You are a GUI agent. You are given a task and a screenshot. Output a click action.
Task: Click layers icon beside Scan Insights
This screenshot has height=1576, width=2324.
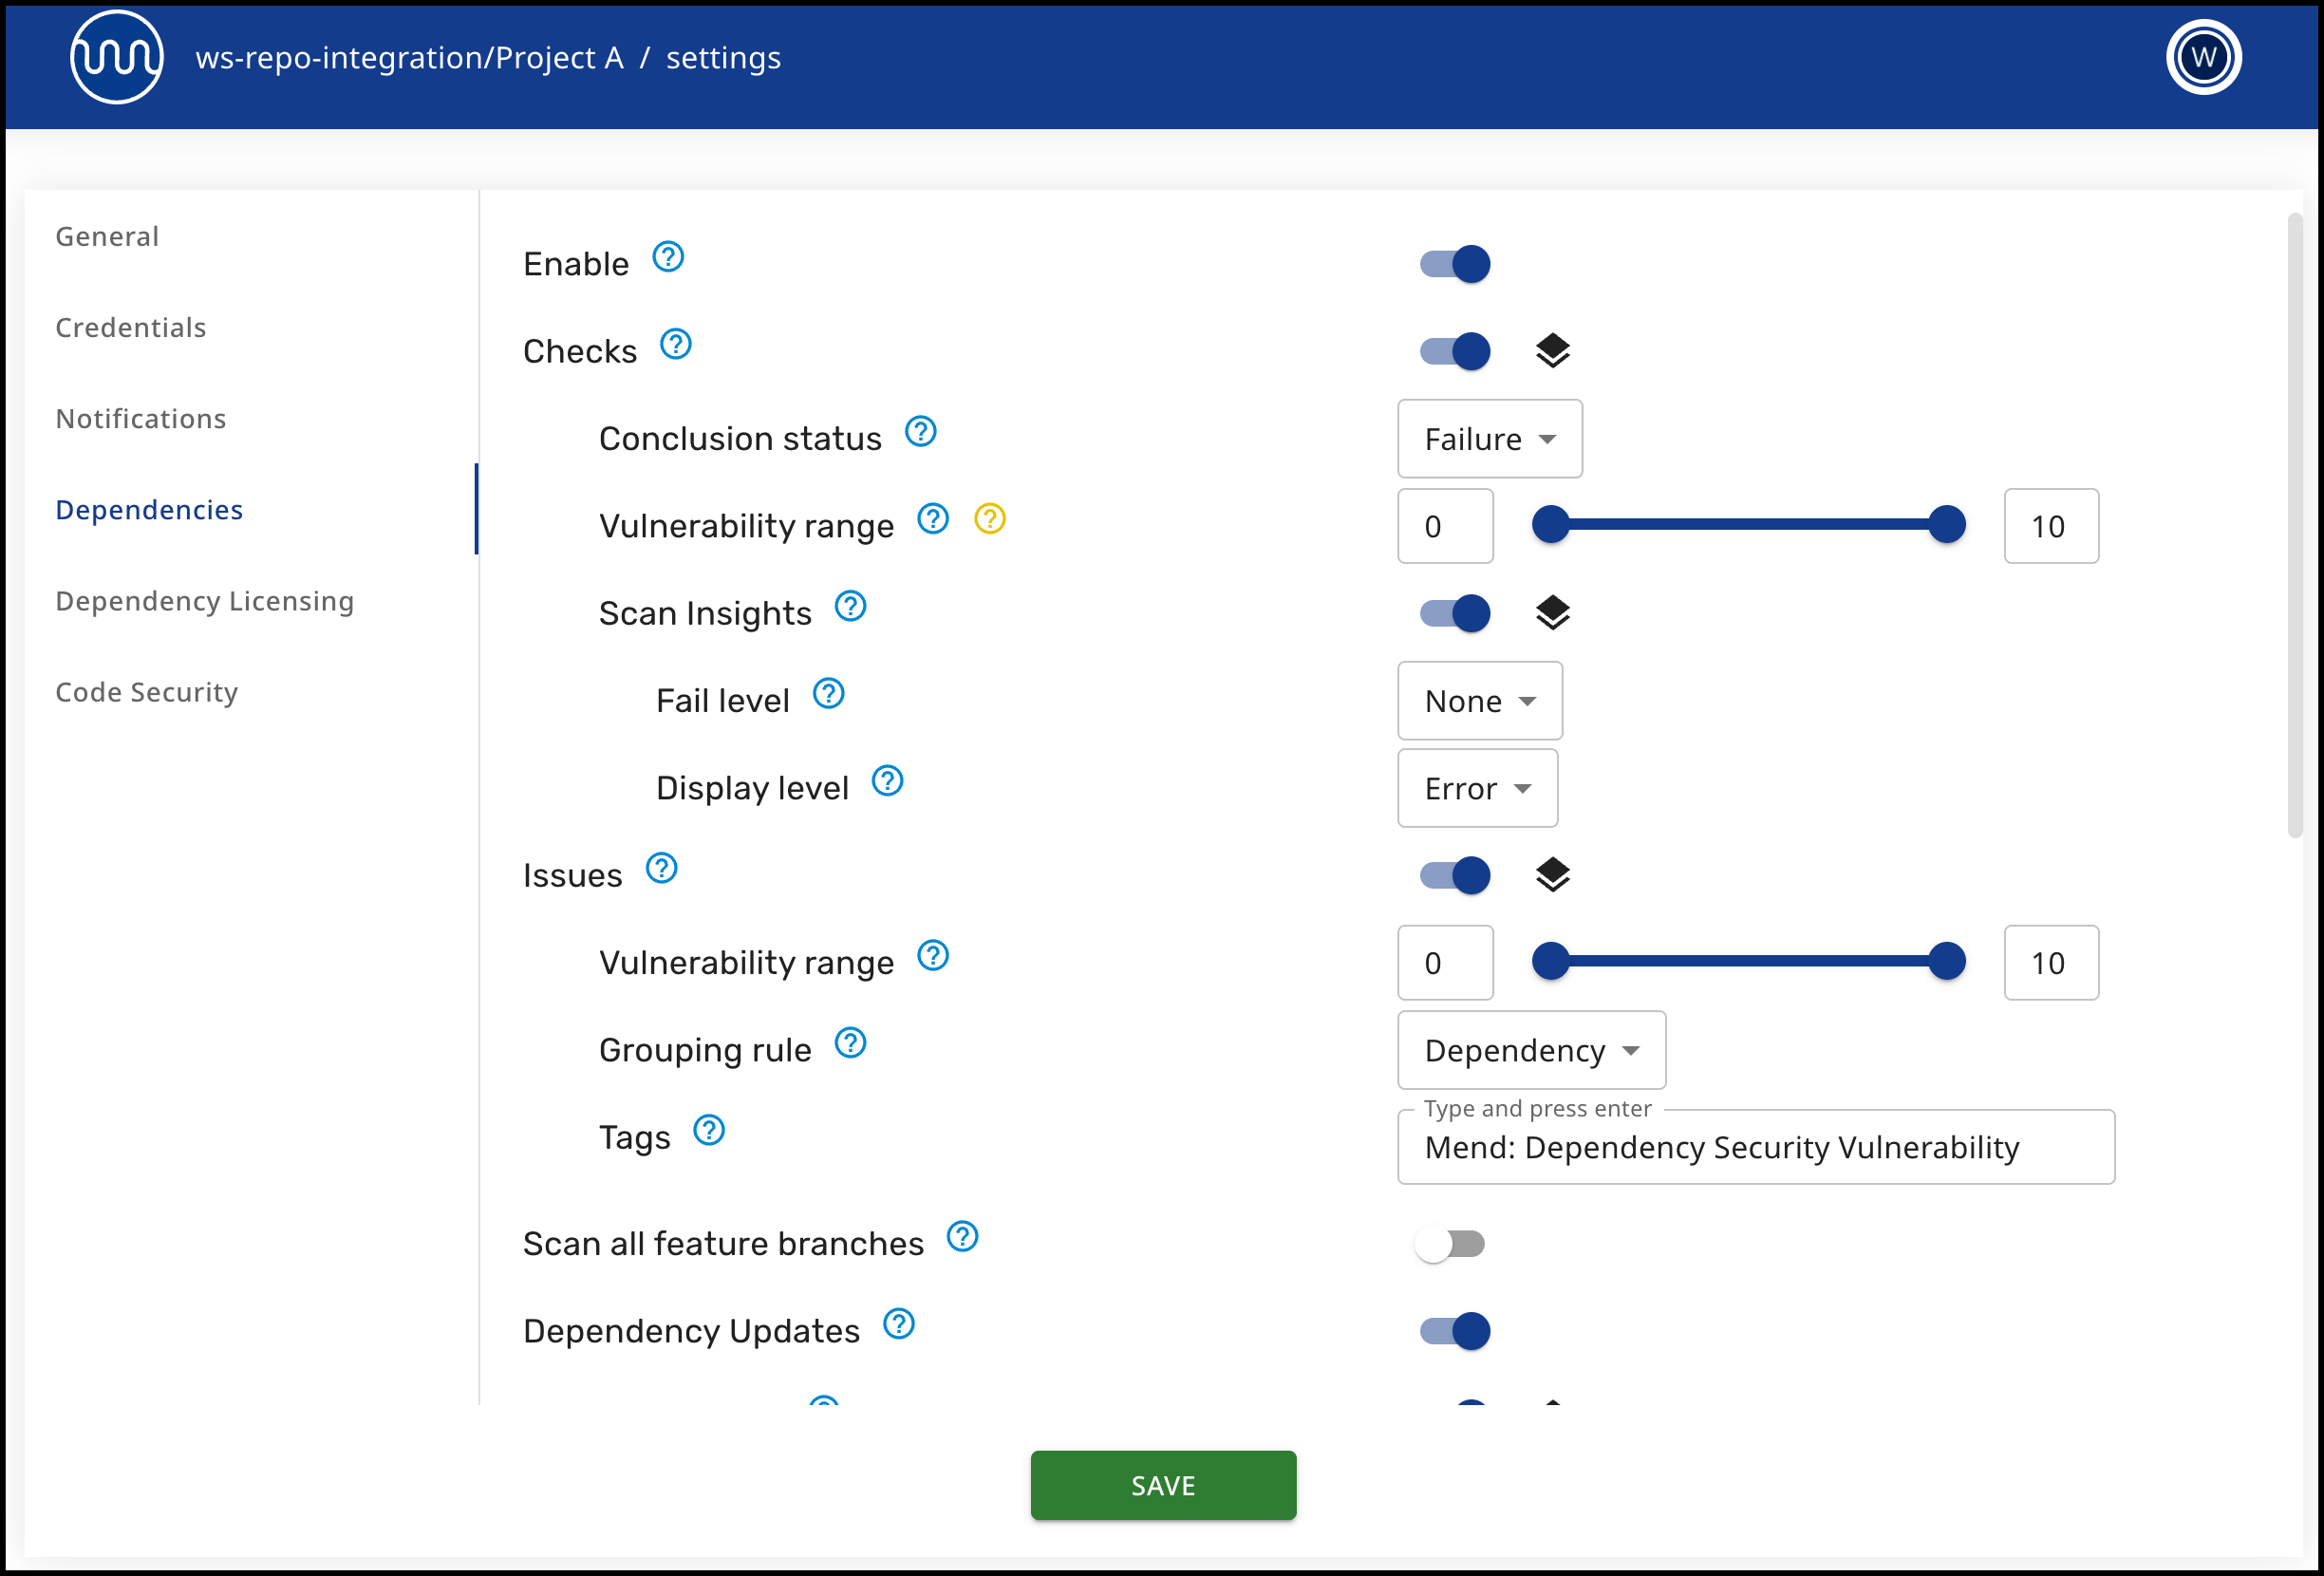1552,613
